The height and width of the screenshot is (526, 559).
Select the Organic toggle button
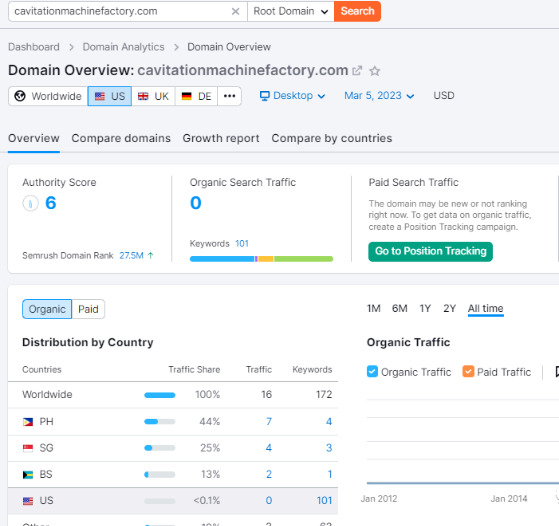point(47,309)
